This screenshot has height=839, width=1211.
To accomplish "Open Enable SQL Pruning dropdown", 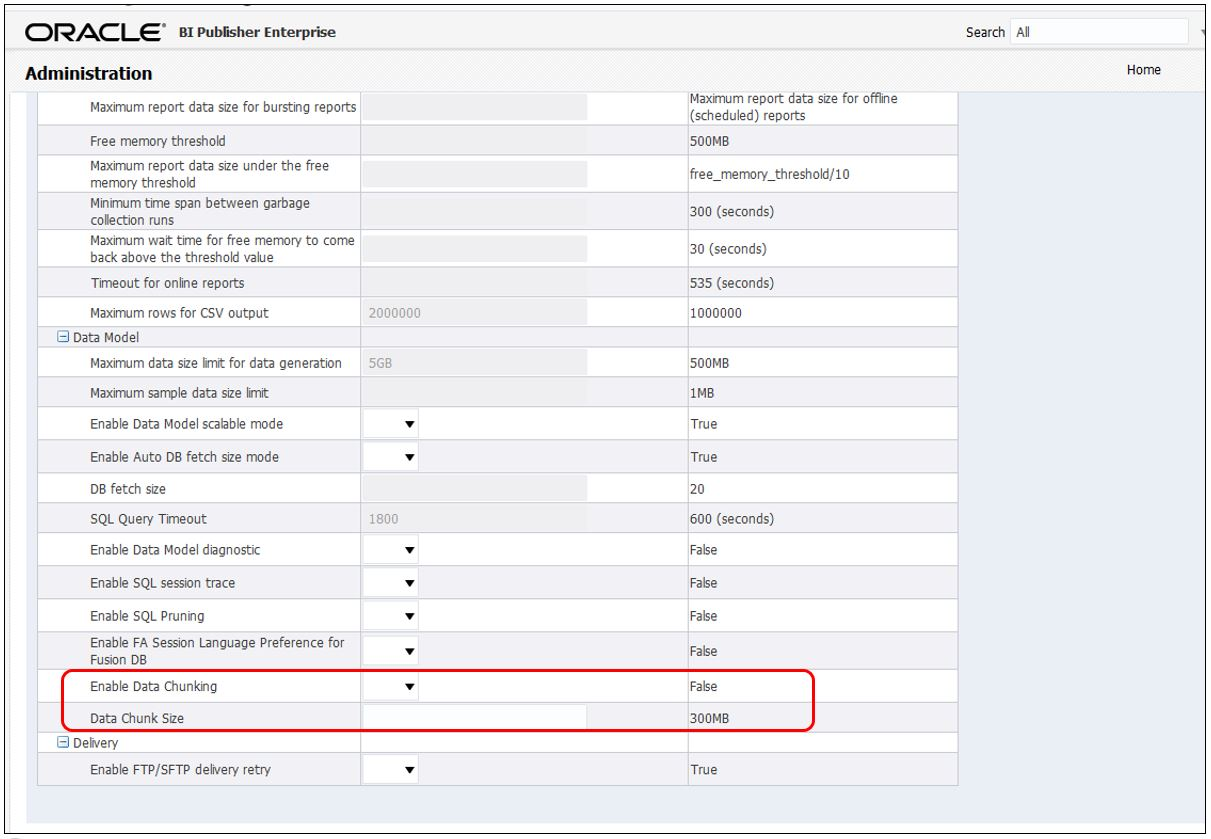I will (x=391, y=616).
